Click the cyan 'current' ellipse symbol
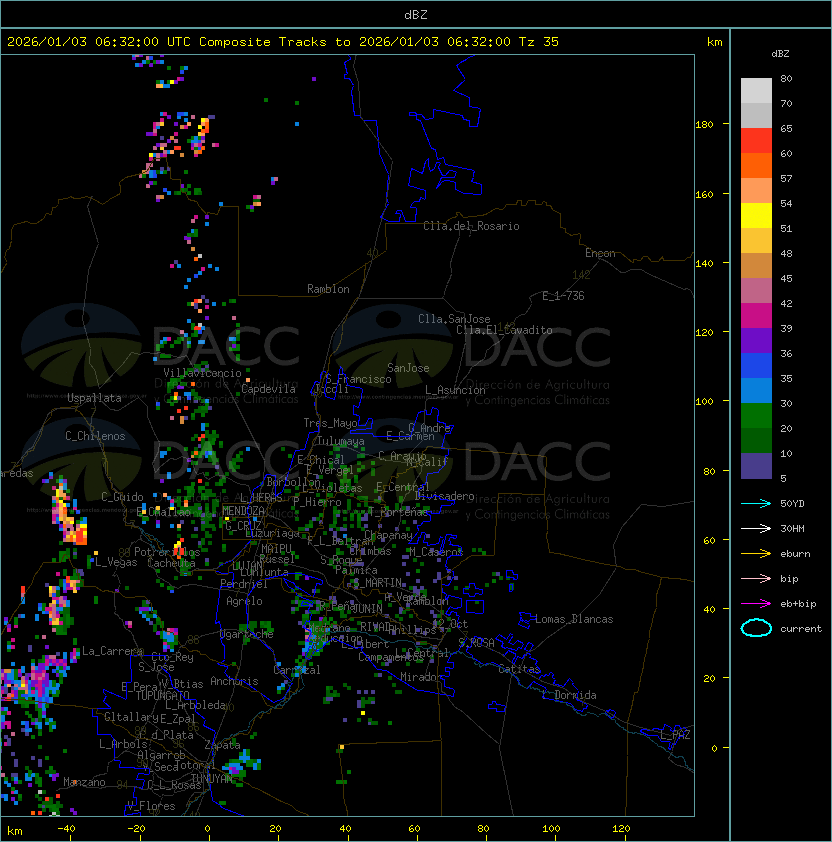Screen dimensions: 832x842 click(756, 628)
